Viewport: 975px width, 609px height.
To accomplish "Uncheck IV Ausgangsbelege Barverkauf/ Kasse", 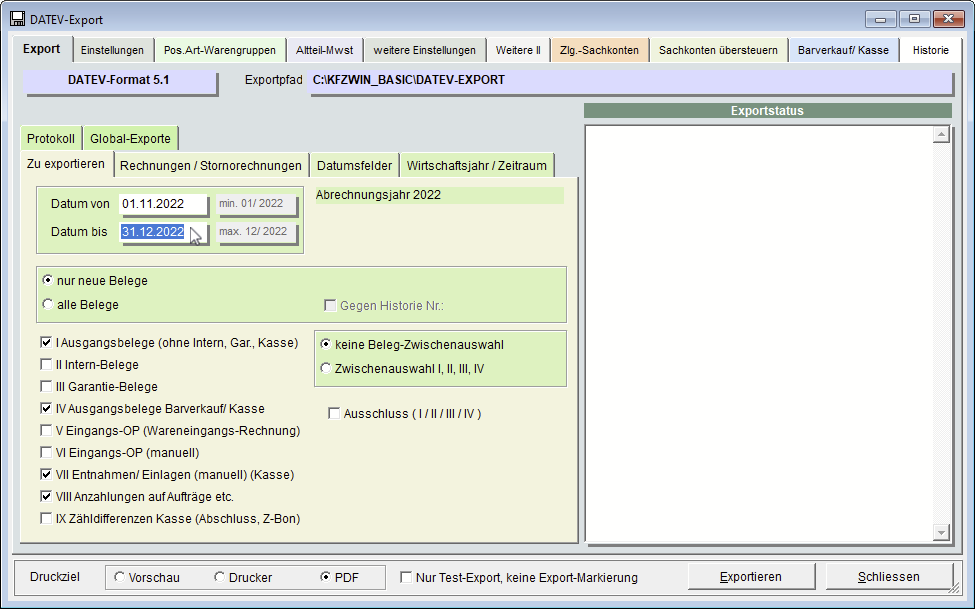I will tap(46, 409).
